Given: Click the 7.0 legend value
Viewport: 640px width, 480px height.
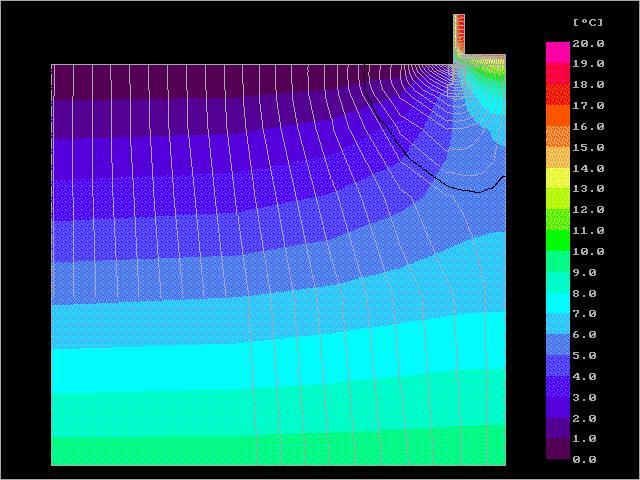Looking at the screenshot, I should [584, 314].
